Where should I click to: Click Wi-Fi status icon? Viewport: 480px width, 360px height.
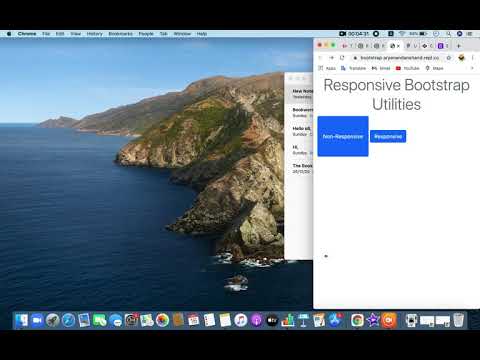click(x=402, y=34)
